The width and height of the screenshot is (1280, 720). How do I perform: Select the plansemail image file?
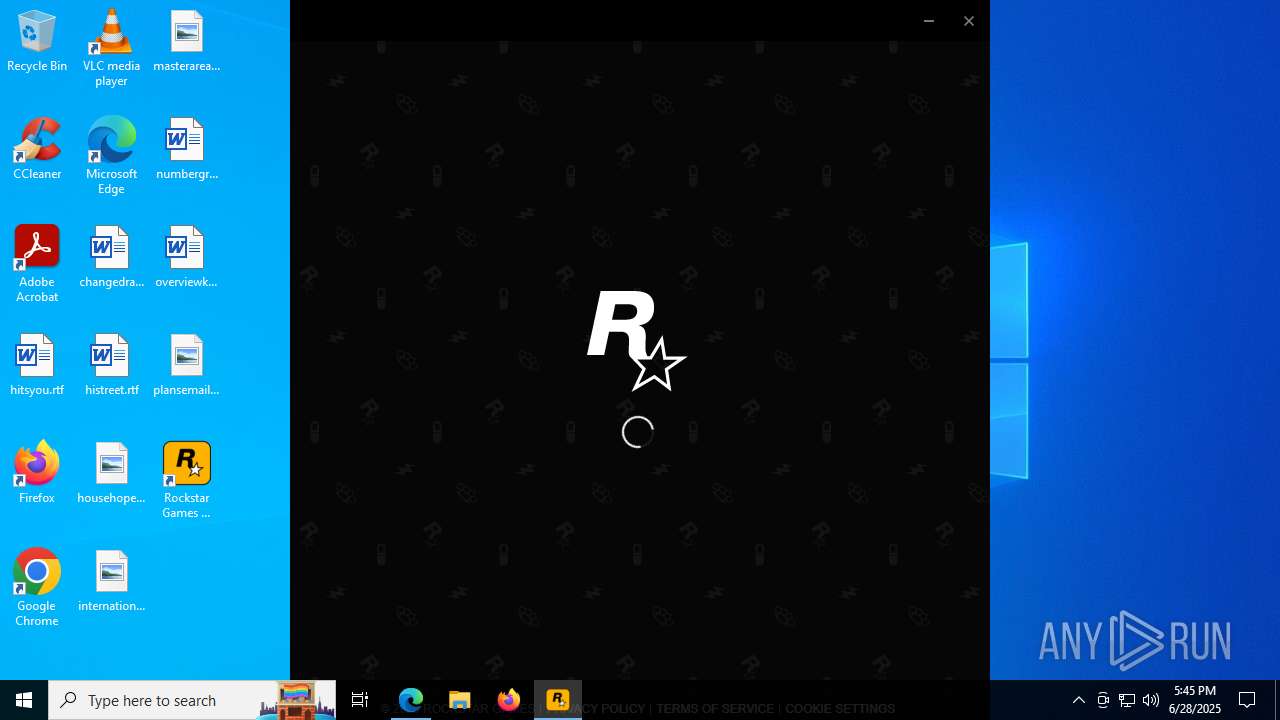coord(186,366)
